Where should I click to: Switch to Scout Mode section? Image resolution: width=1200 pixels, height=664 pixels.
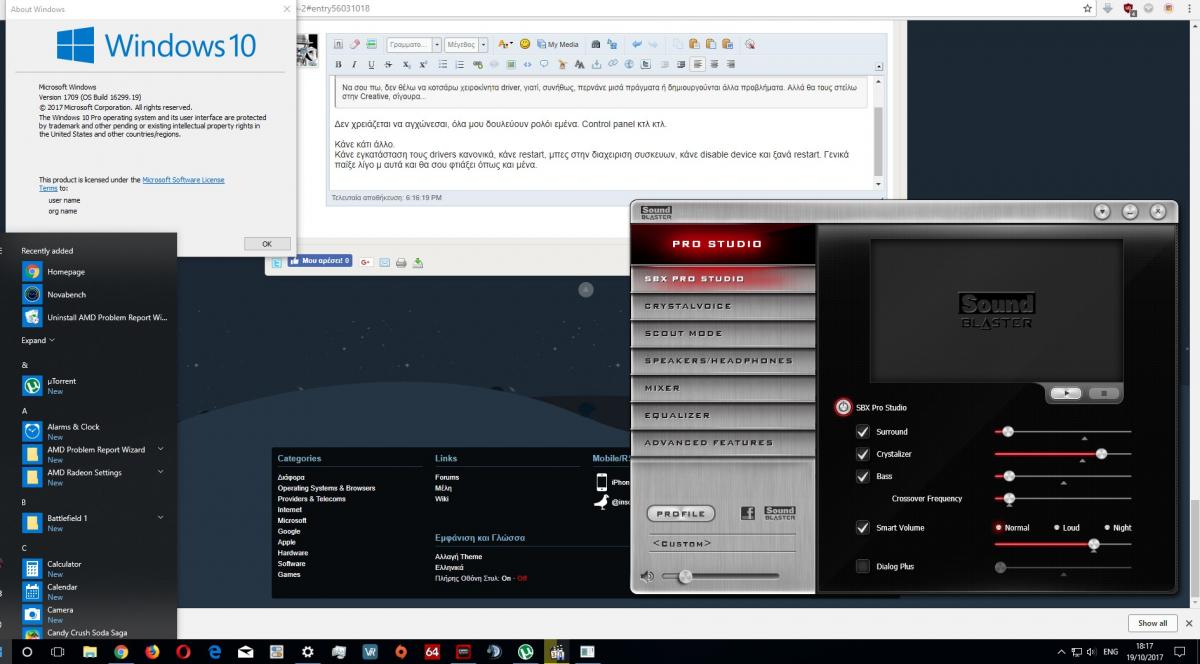point(723,333)
